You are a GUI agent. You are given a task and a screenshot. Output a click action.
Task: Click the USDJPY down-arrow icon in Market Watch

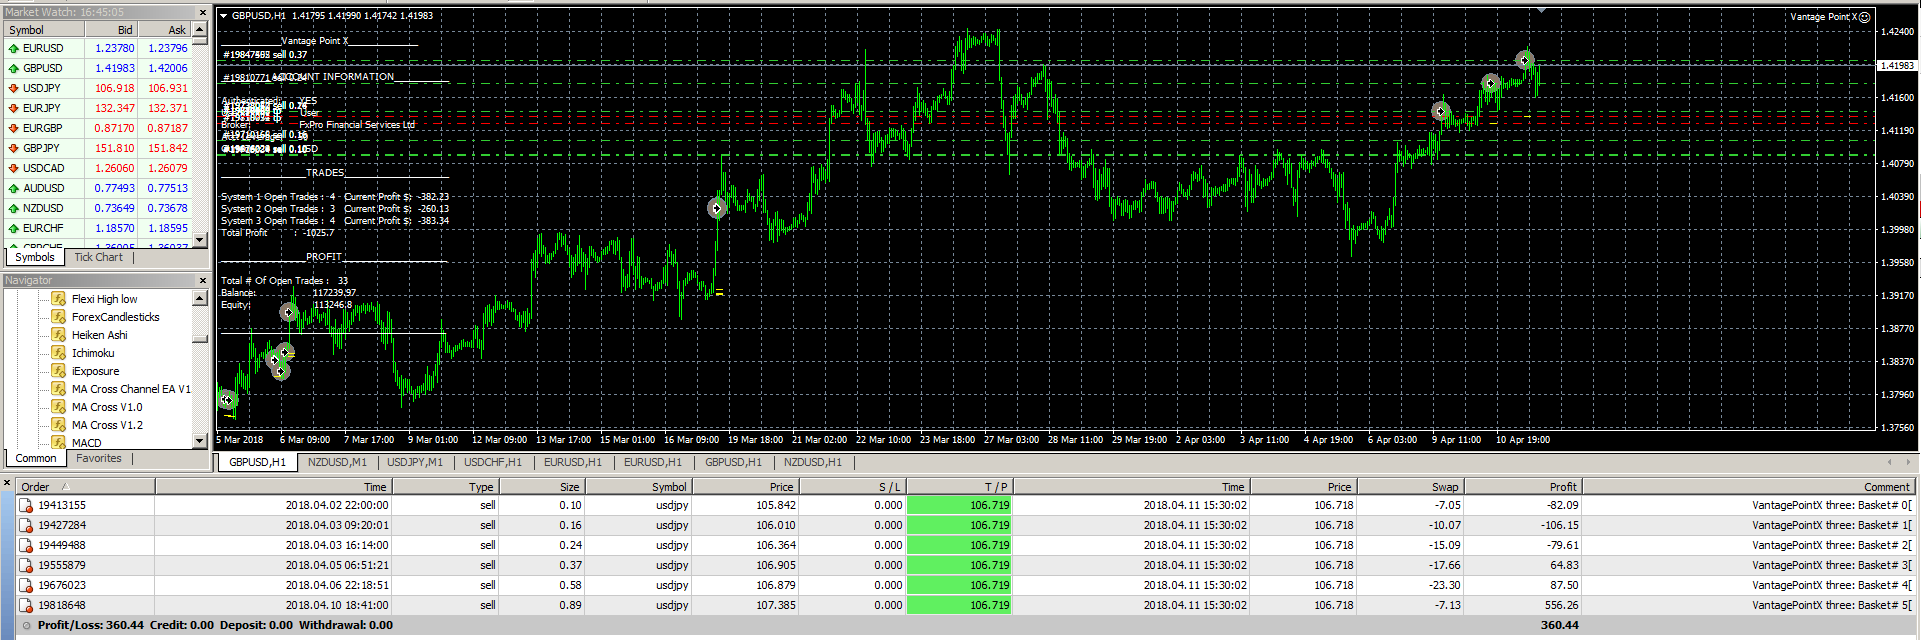click(13, 88)
